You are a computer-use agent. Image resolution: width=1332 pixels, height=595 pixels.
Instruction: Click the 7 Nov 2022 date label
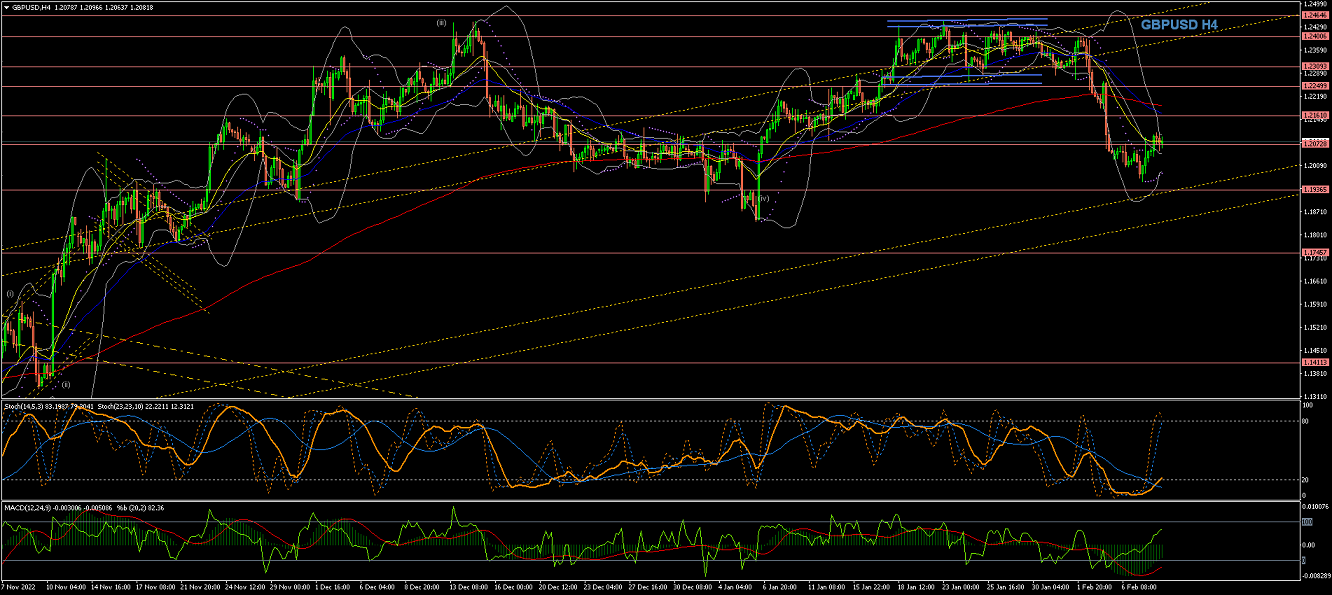coord(19,589)
